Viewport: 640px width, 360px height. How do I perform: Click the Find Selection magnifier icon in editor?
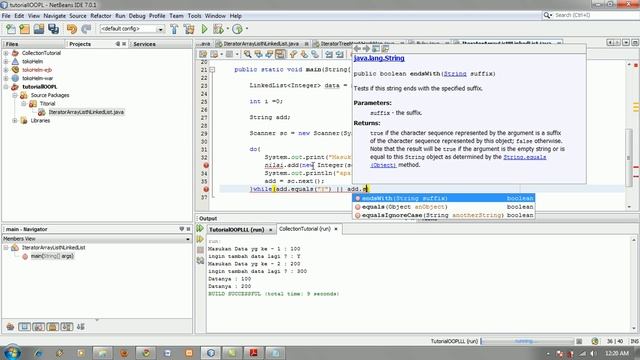point(247,54)
